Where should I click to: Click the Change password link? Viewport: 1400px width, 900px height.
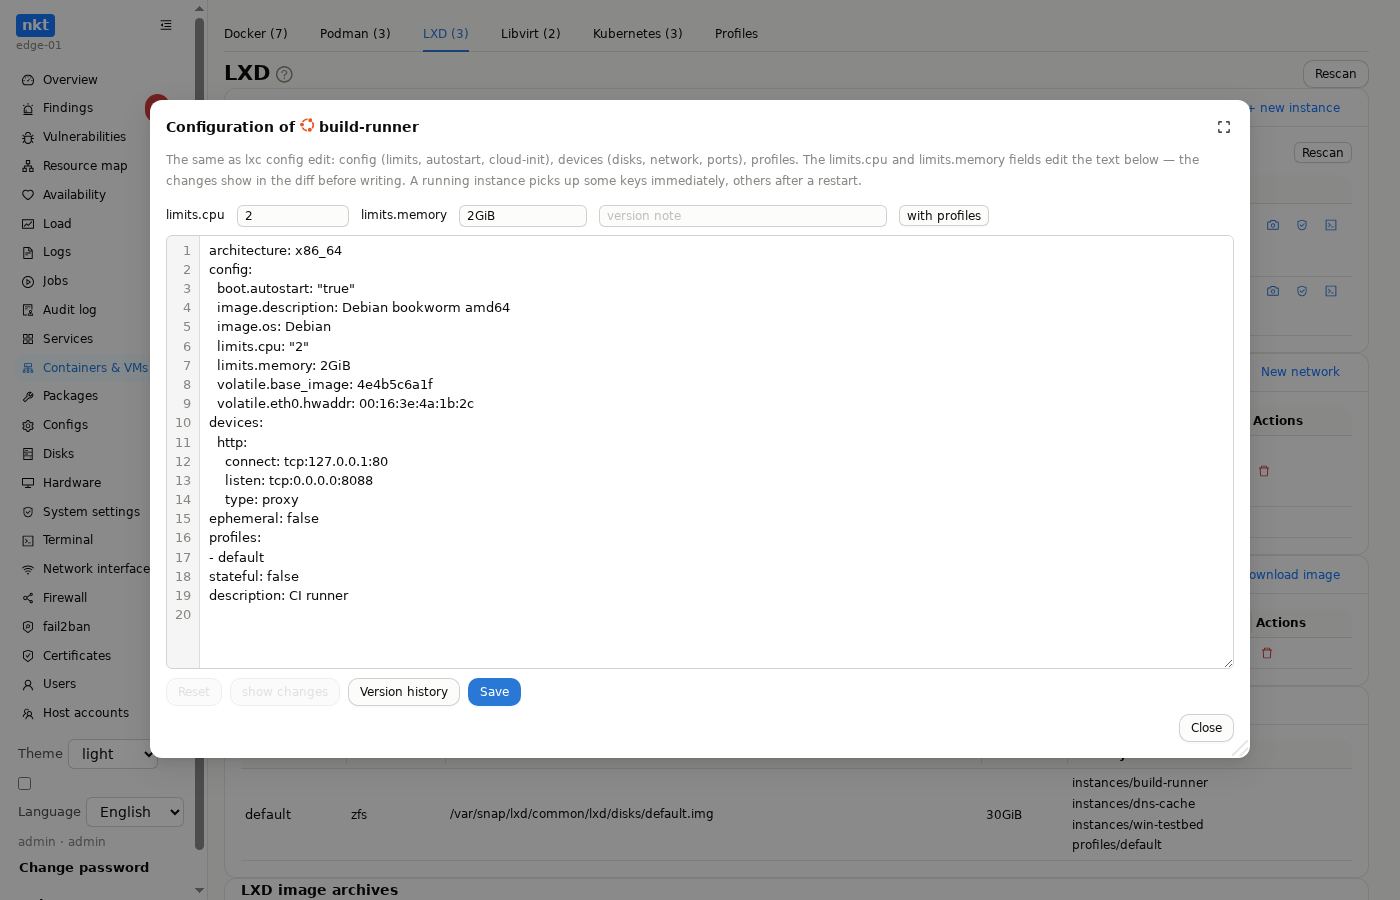coord(84,868)
